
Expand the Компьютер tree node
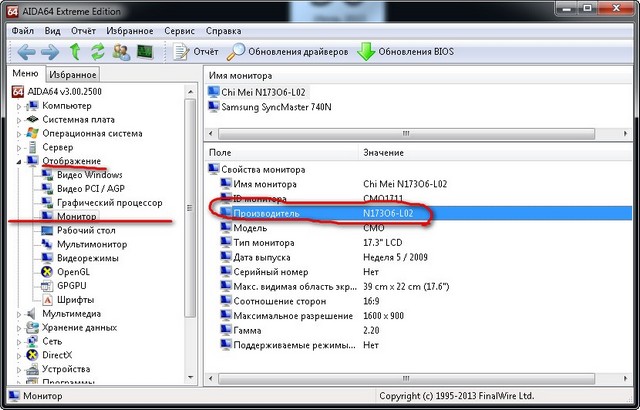pos(18,105)
